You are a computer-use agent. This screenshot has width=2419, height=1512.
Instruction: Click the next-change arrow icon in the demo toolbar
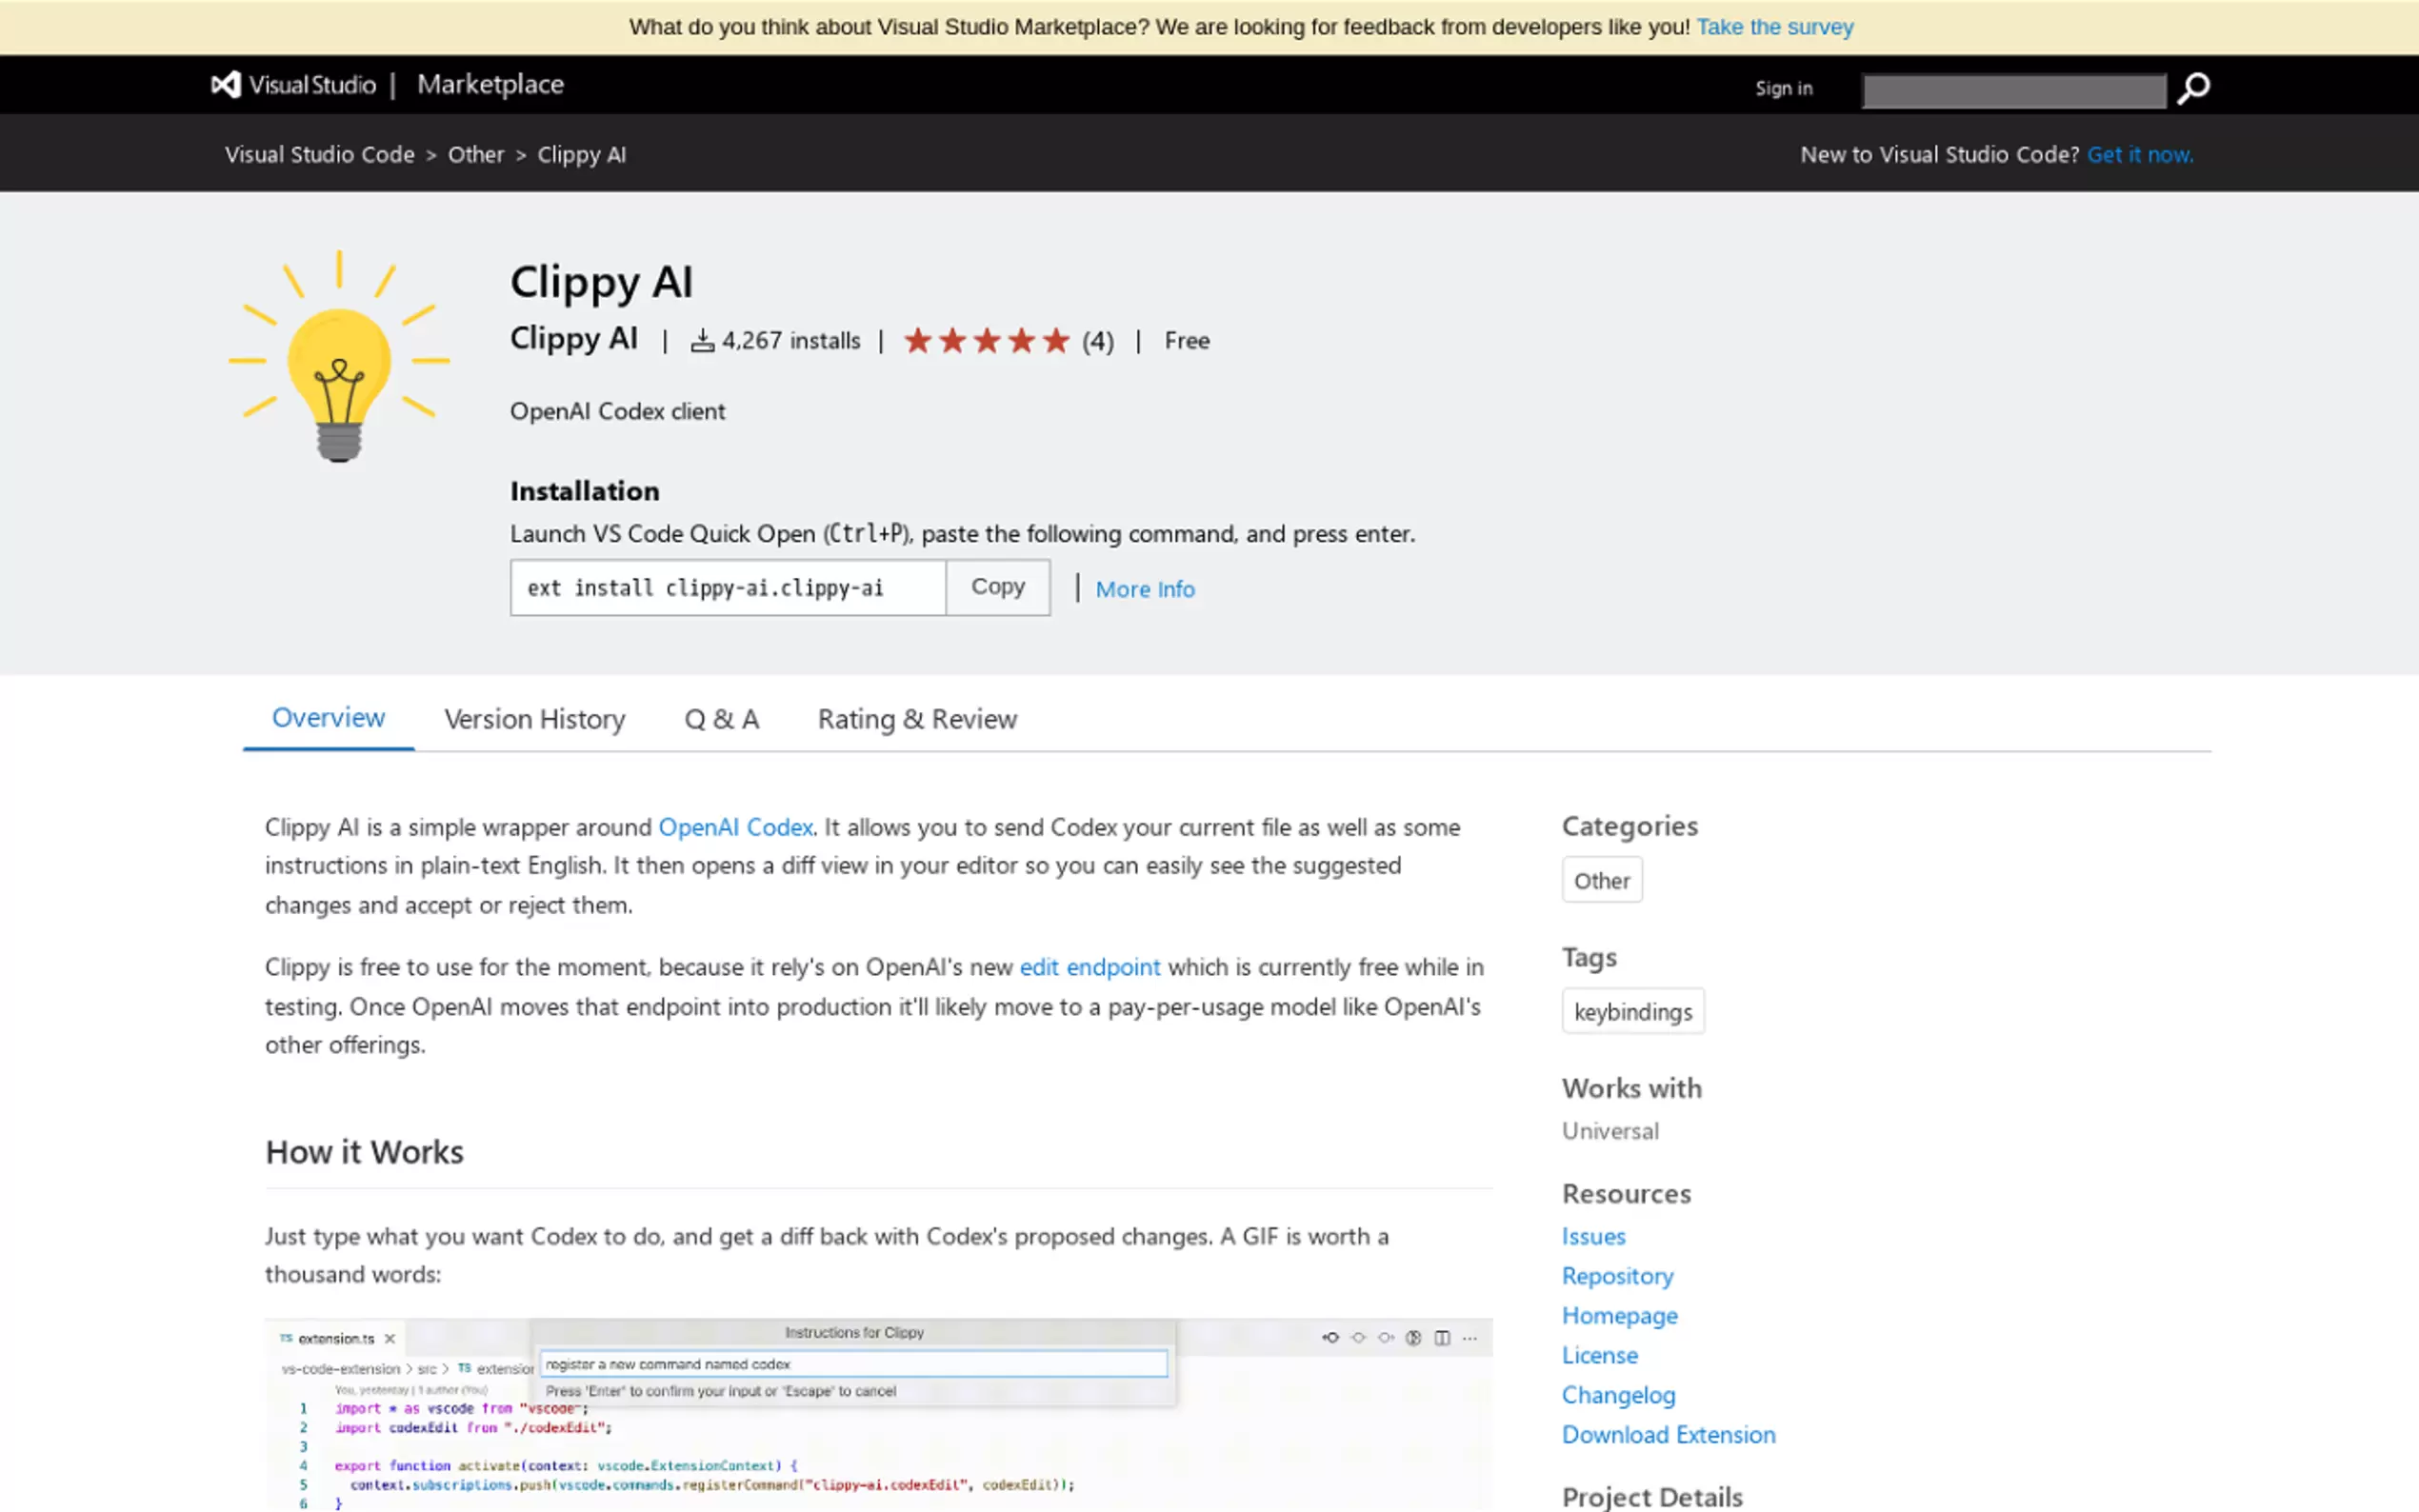coord(1386,1338)
